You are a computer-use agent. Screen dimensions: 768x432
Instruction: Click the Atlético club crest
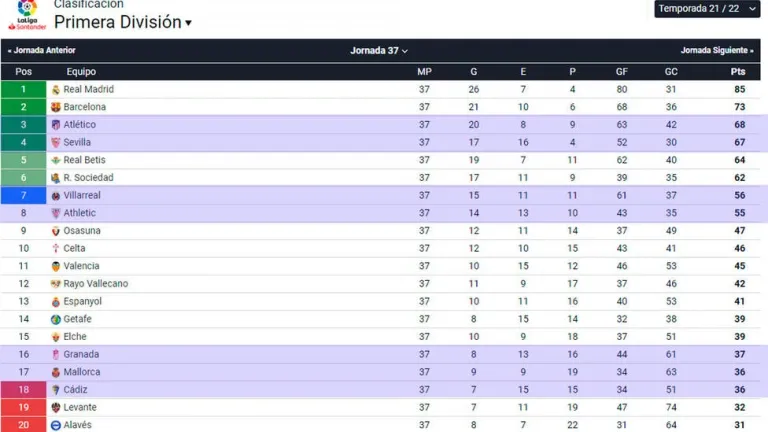(56, 125)
